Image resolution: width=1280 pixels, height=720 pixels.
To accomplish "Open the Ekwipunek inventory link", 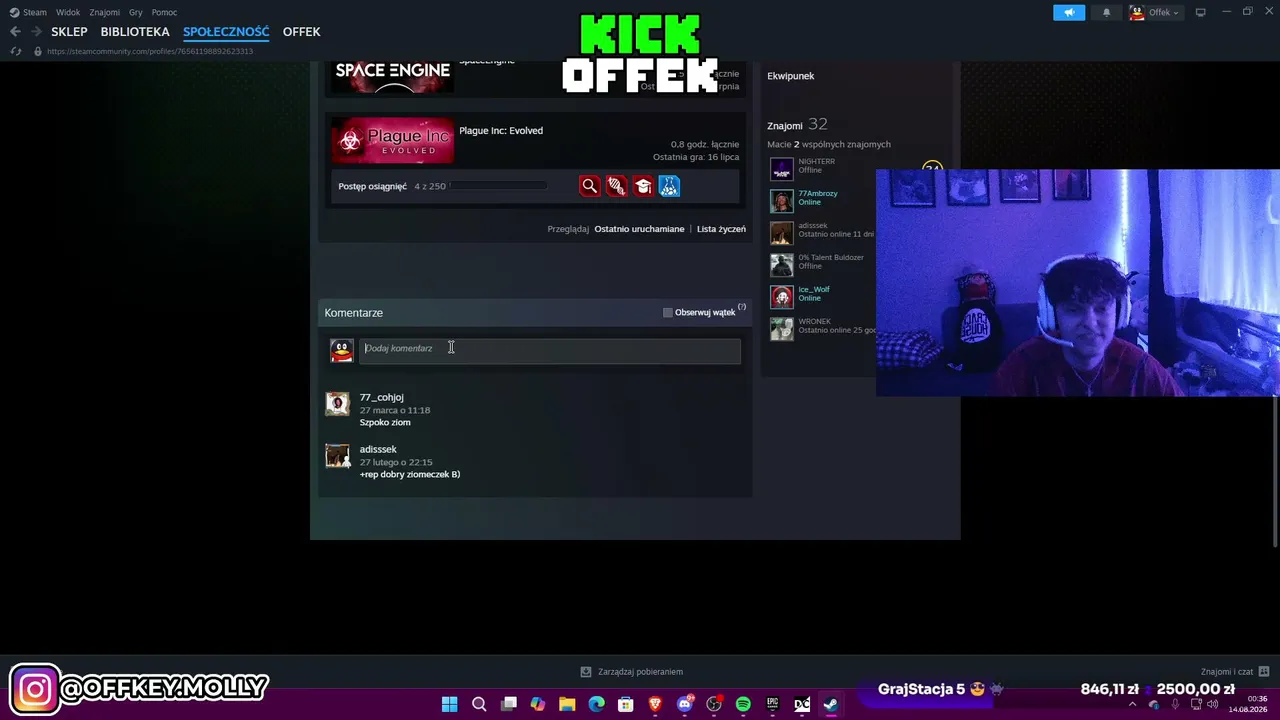I will [x=791, y=76].
